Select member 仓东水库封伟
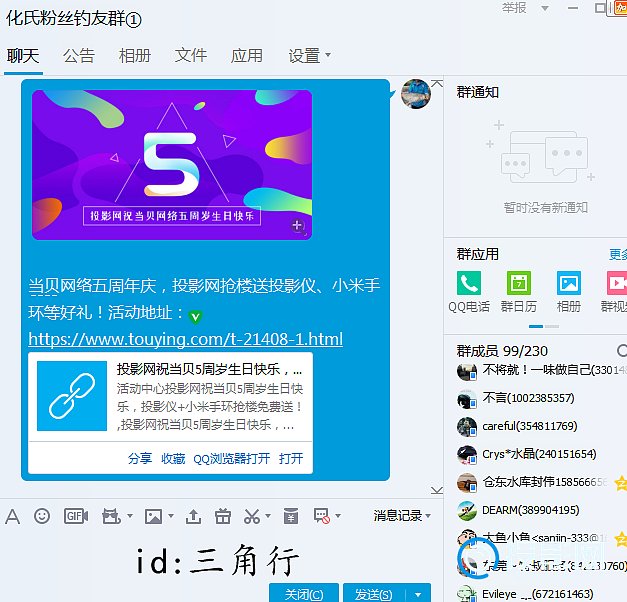 [535, 482]
